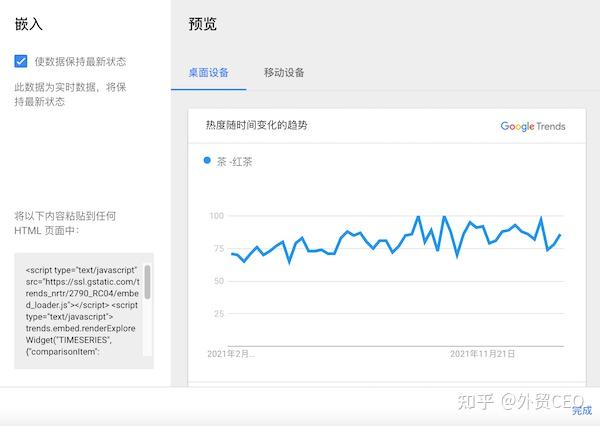600x426 pixels.
Task: Click the 75 y-axis value
Action: [x=219, y=248]
